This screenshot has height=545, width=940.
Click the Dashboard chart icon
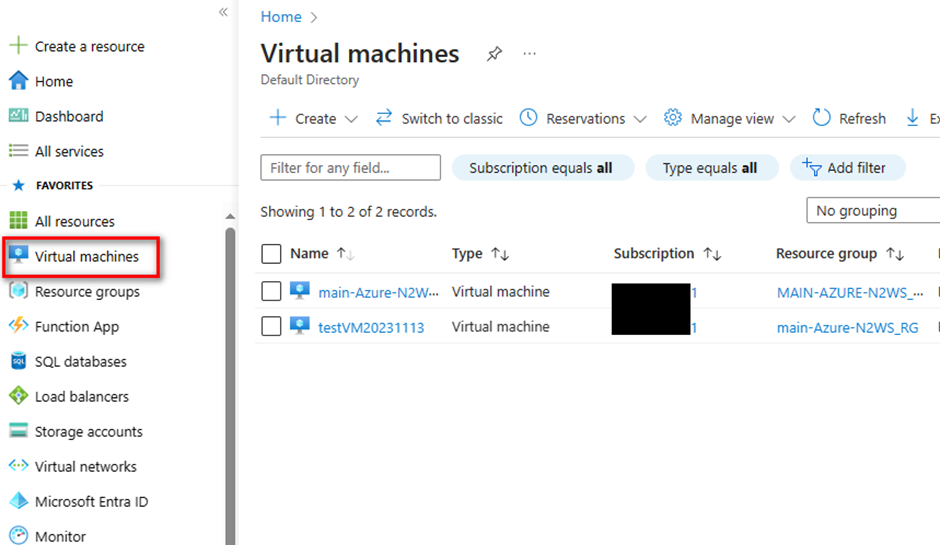[19, 115]
